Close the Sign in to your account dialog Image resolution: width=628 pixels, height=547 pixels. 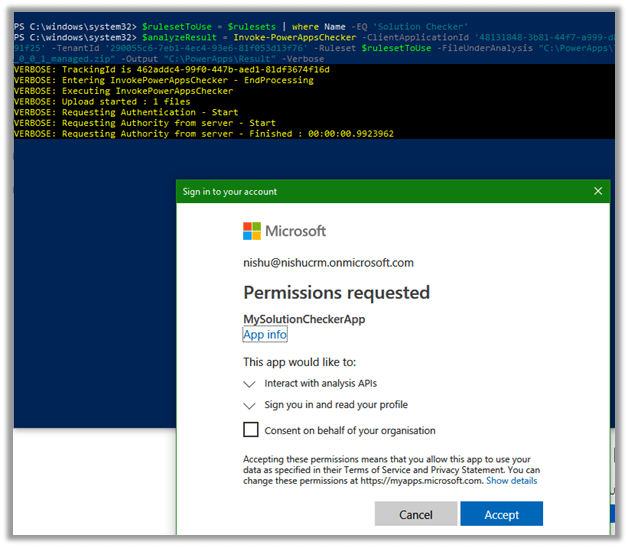pos(598,191)
